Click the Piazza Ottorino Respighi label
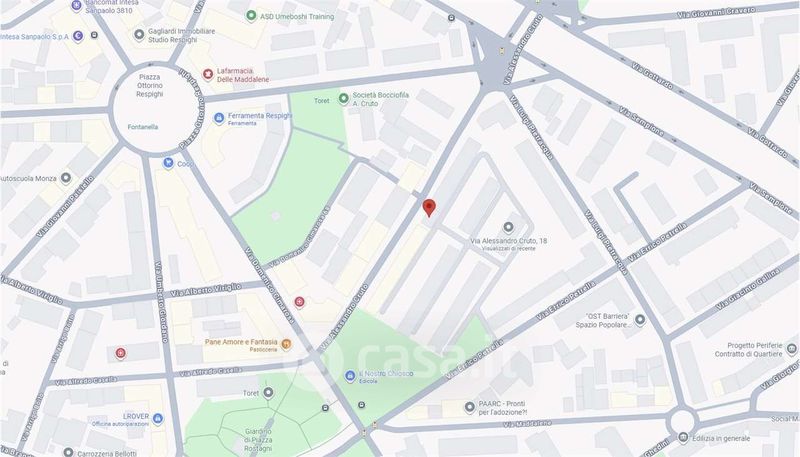This screenshot has width=800, height=457. coord(149,85)
